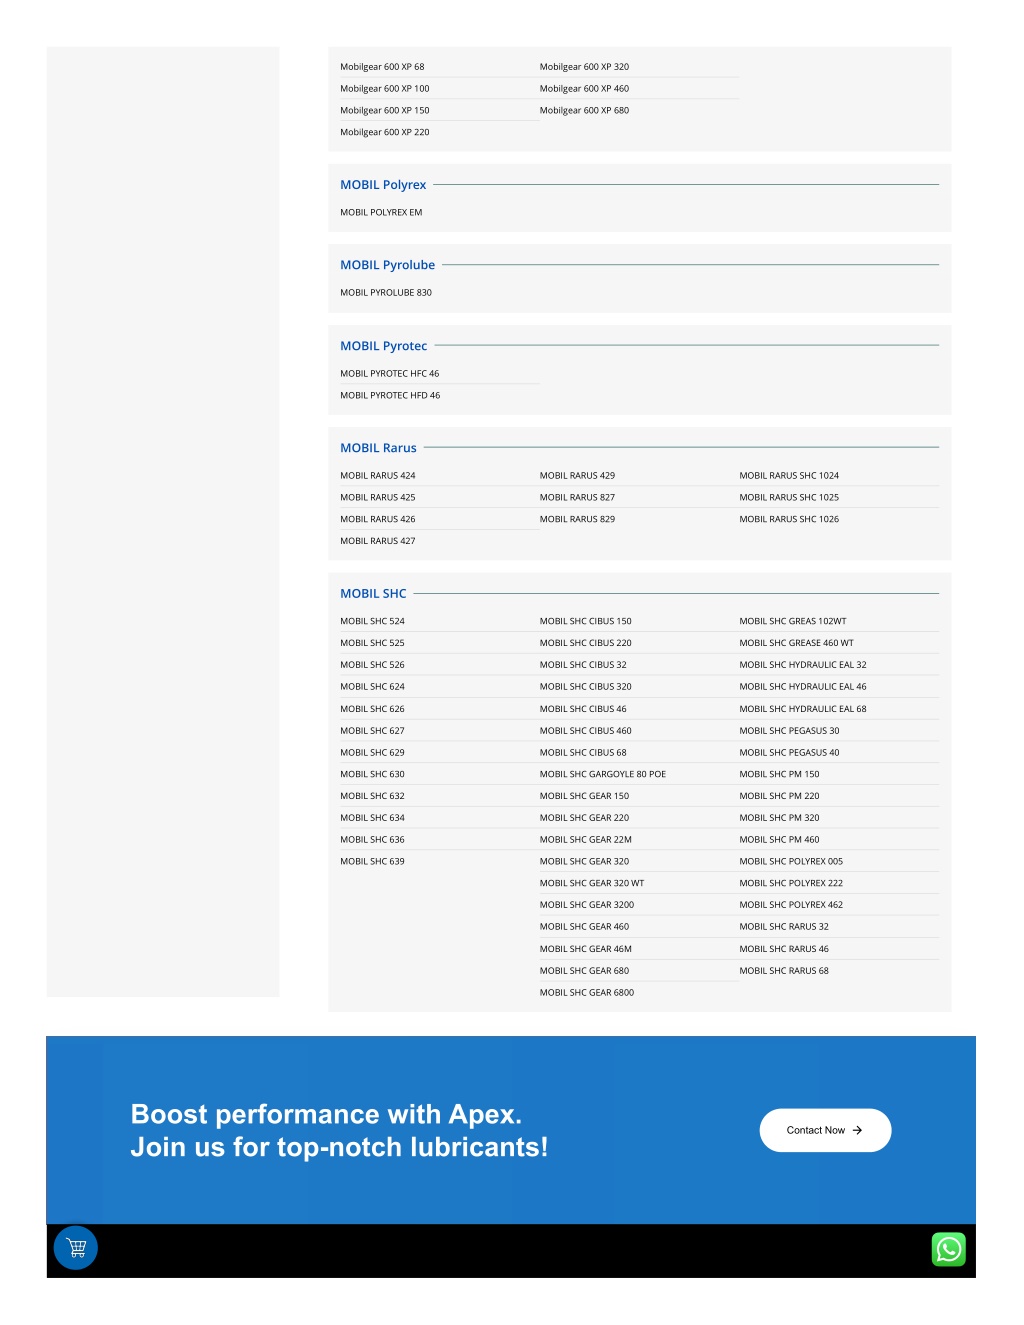Open MOBIL PYROTEC HFC 46
This screenshot has height=1325, width=1024.
click(389, 374)
